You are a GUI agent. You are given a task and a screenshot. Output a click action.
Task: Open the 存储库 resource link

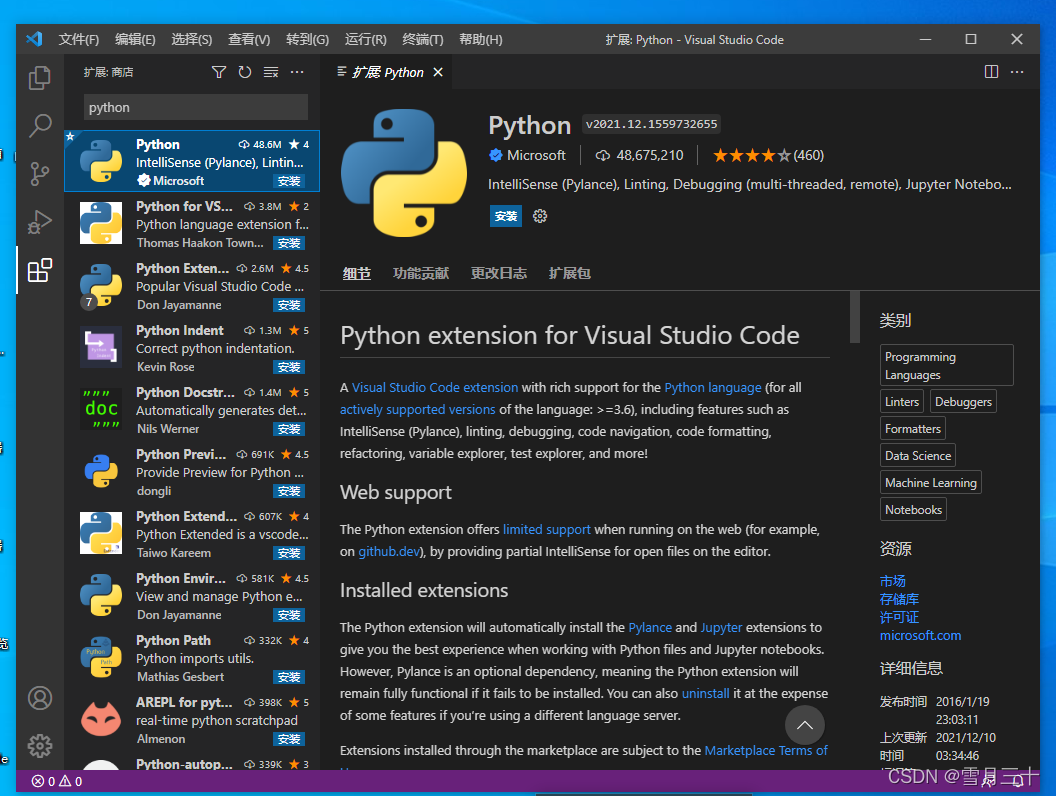point(899,599)
